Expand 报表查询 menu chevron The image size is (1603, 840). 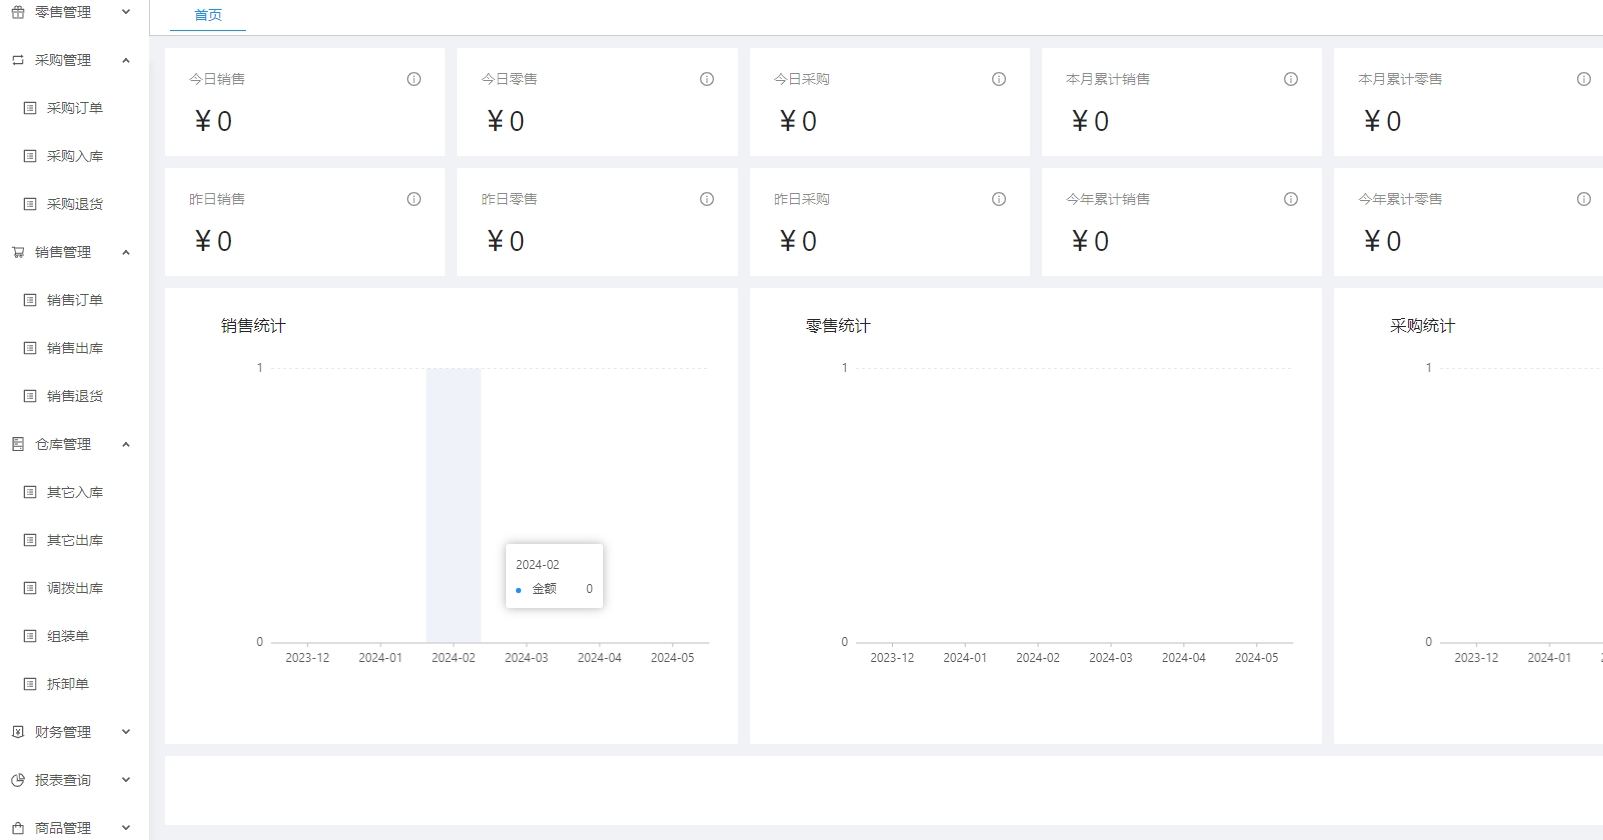click(126, 780)
